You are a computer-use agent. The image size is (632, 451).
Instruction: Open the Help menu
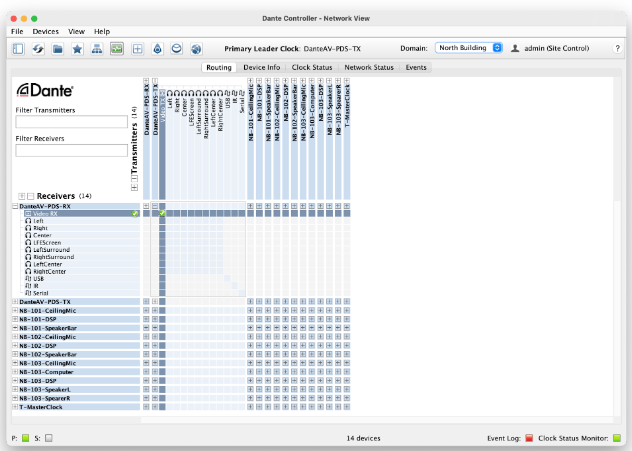coord(102,31)
